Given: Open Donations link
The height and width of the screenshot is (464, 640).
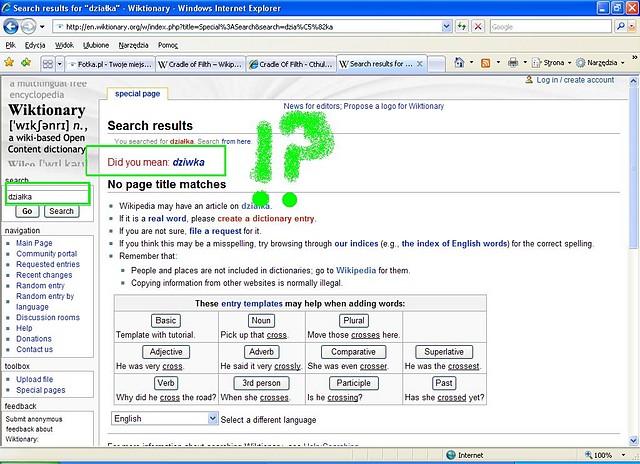Looking at the screenshot, I should point(34,339).
